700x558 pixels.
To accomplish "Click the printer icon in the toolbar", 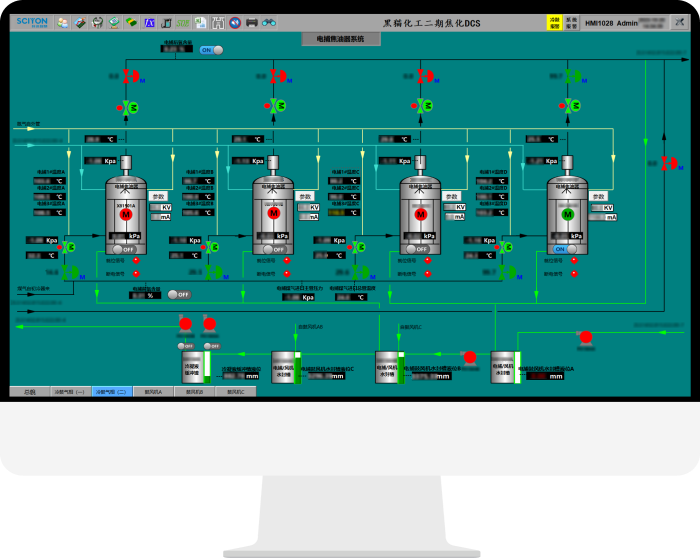I will [252, 22].
